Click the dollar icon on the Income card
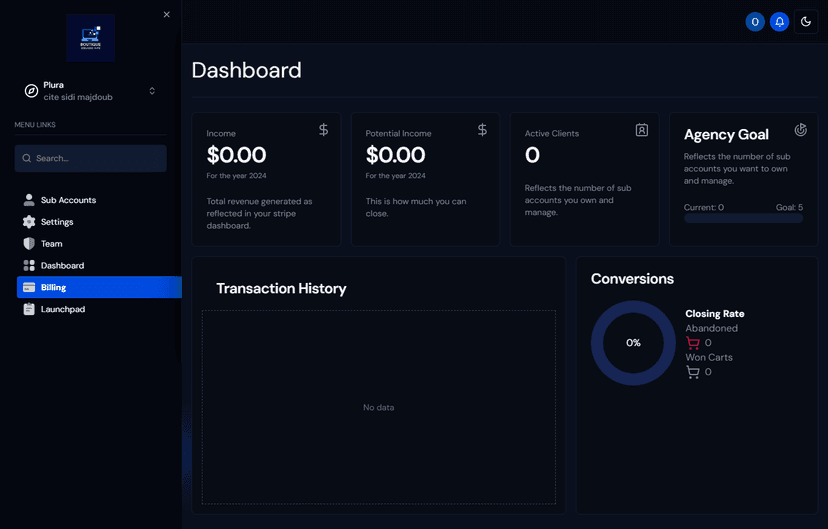The image size is (828, 529). 324,130
